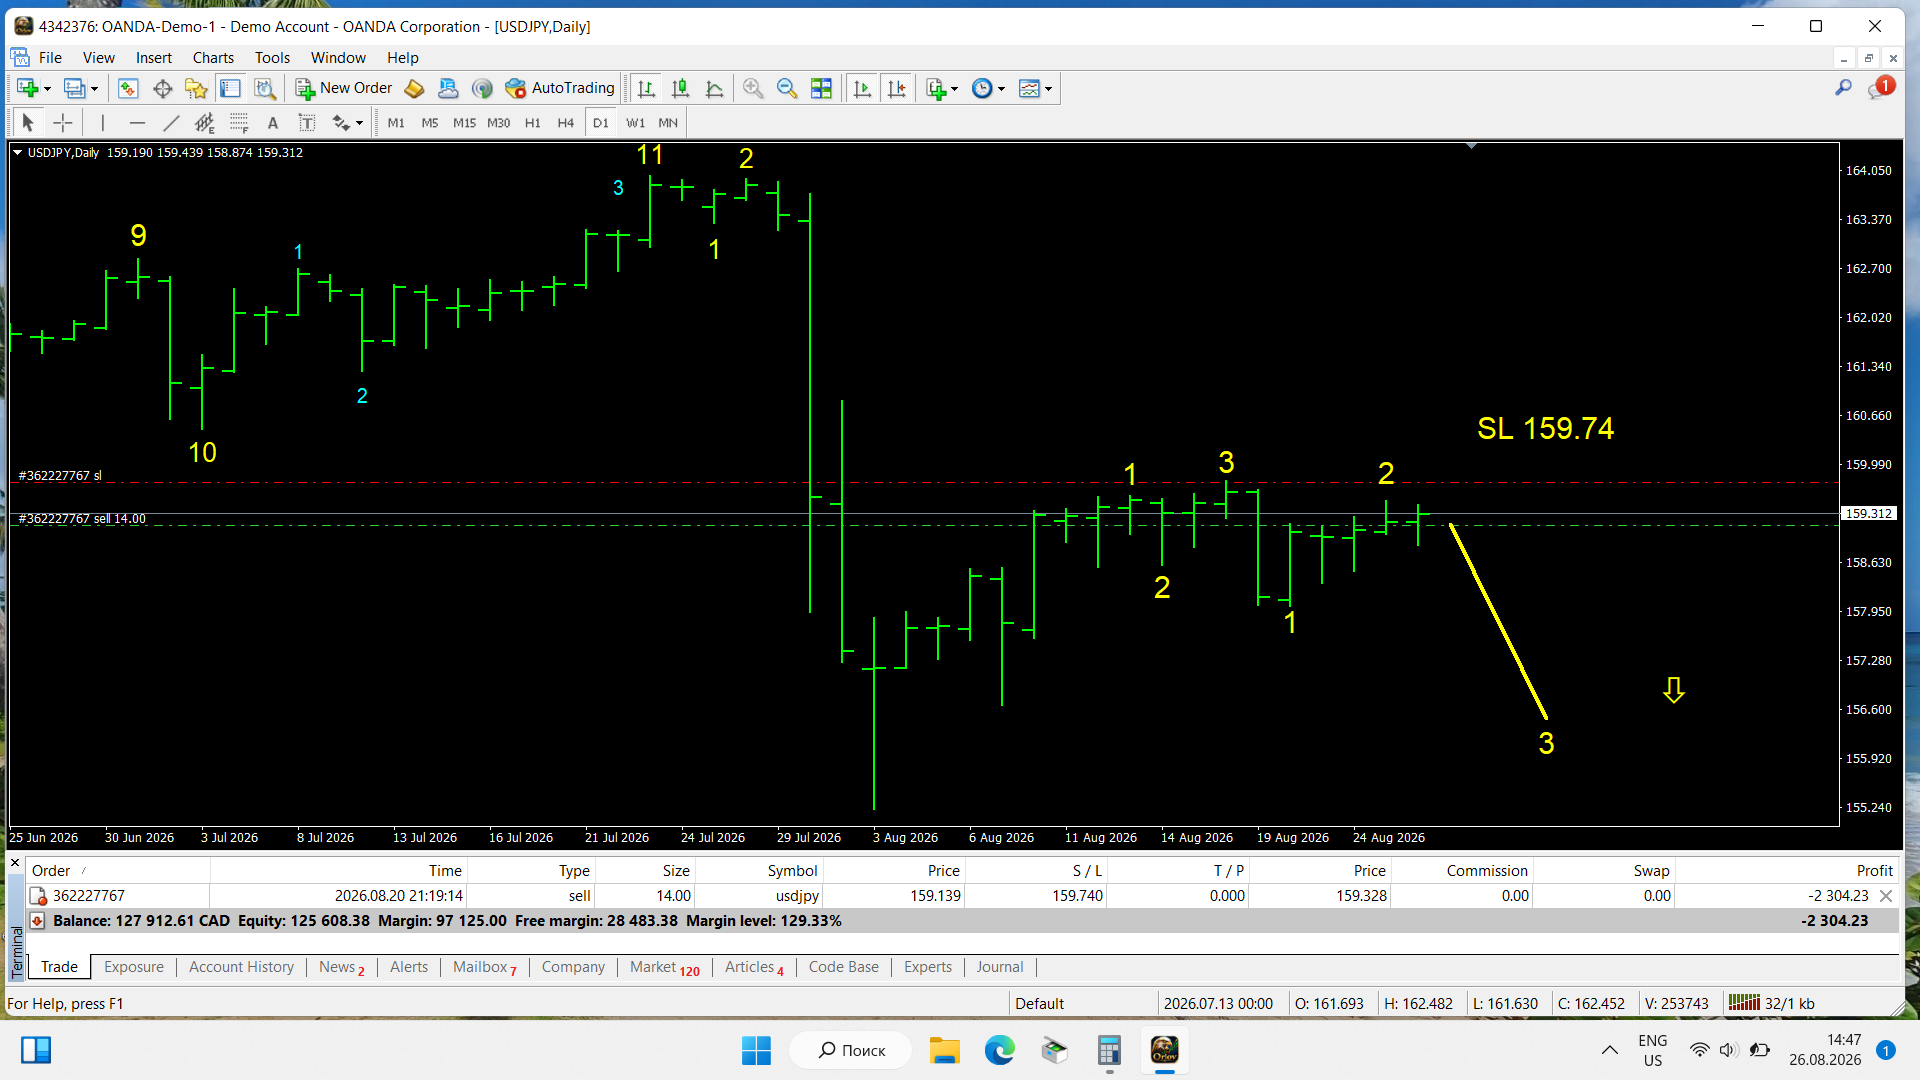1920x1080 pixels.
Task: Close order 362227767 with the X
Action: click(x=1886, y=896)
